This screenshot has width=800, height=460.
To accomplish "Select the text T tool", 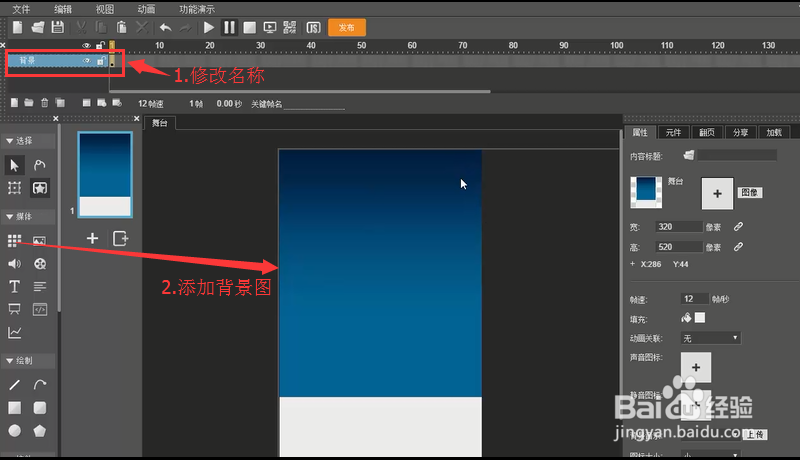I will click(14, 287).
